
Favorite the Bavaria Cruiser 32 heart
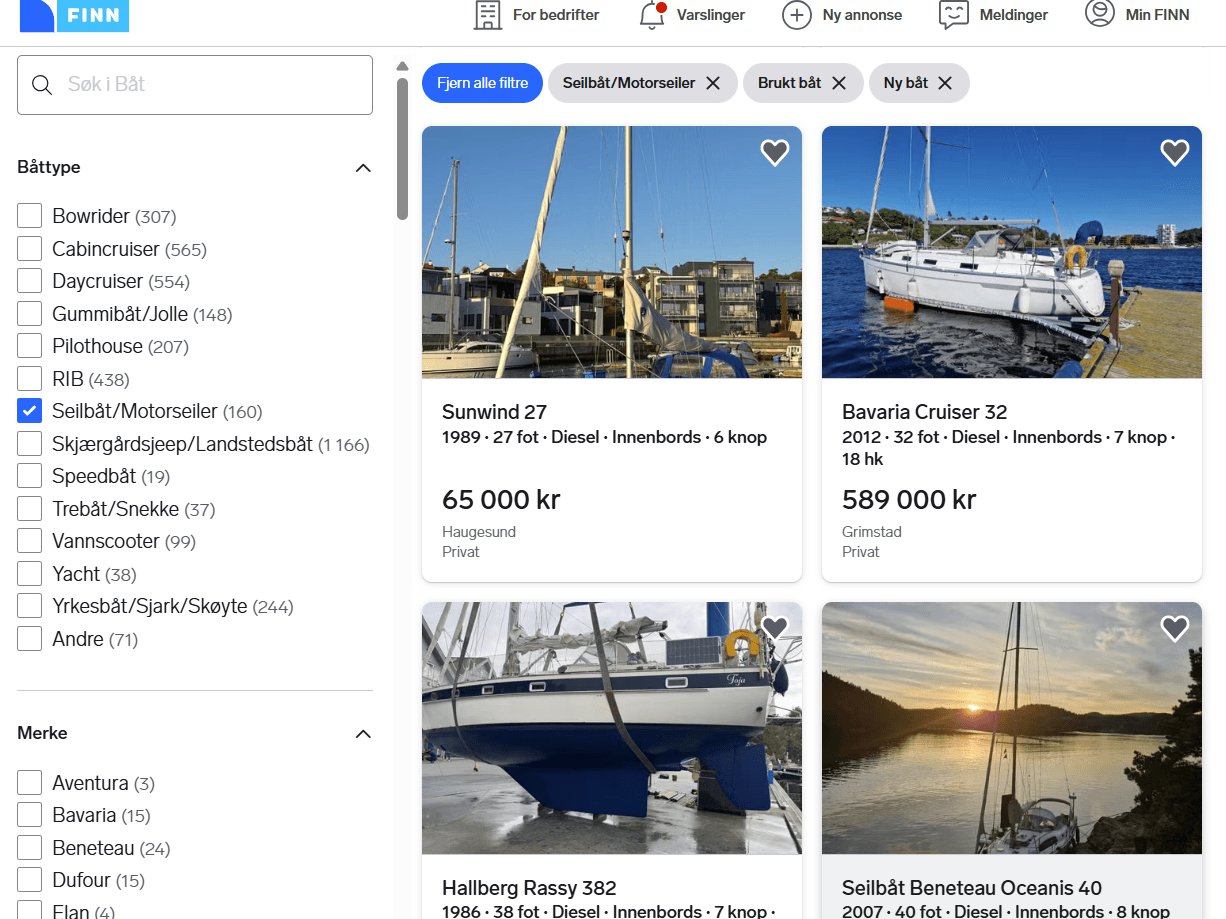click(1174, 152)
